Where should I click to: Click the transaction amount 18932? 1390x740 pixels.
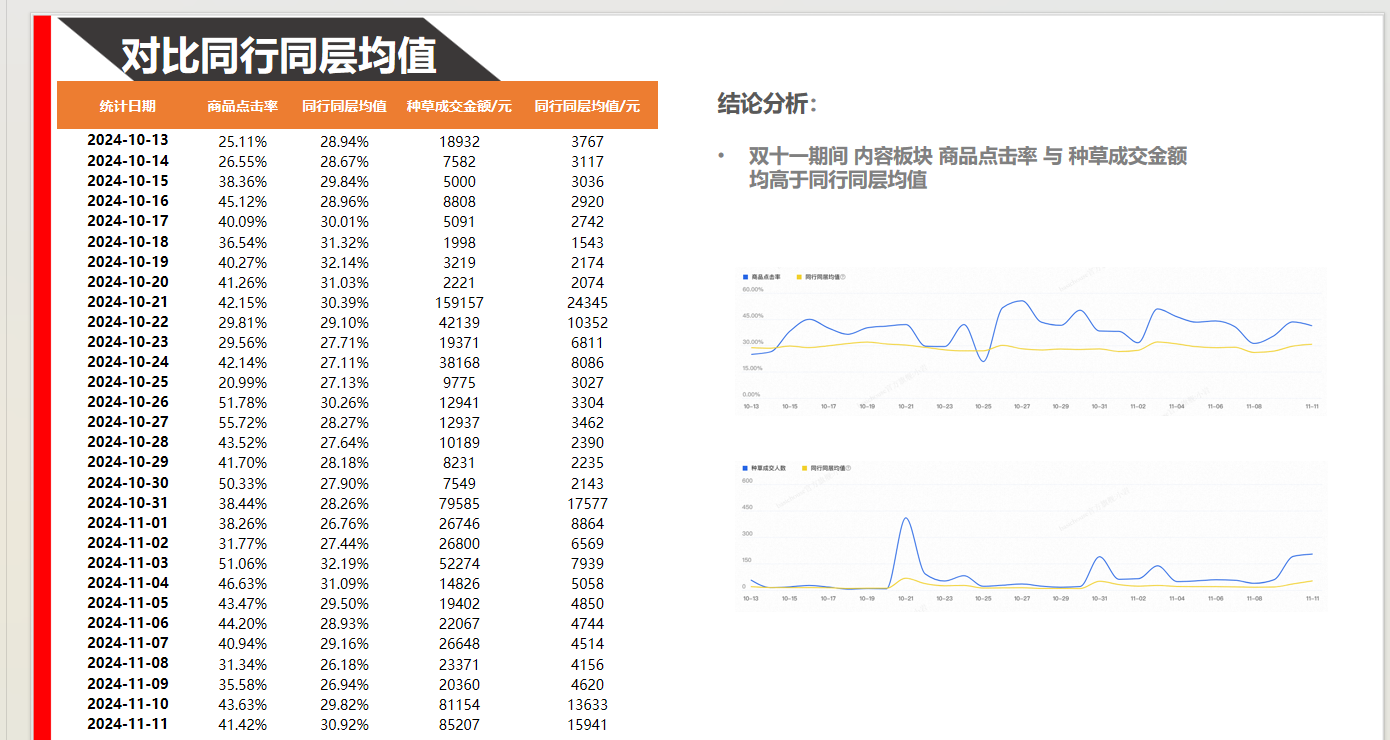(459, 142)
